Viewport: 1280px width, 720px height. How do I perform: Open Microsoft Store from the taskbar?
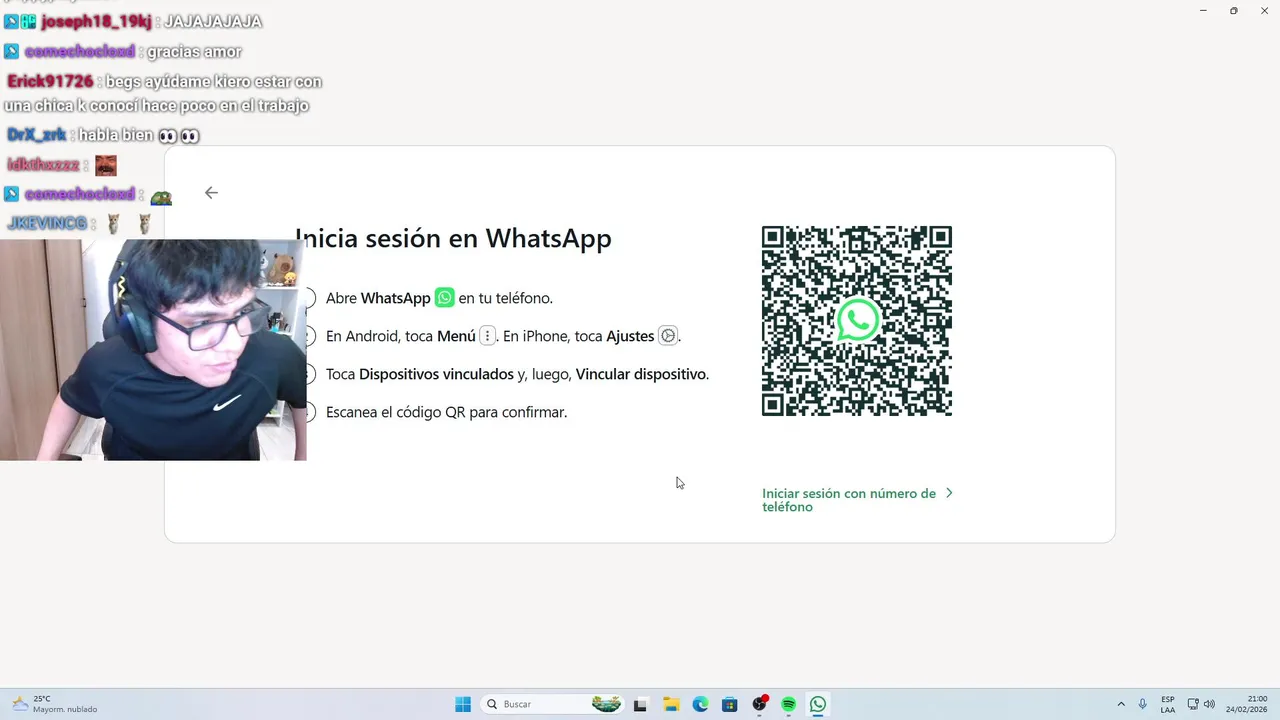click(x=730, y=704)
